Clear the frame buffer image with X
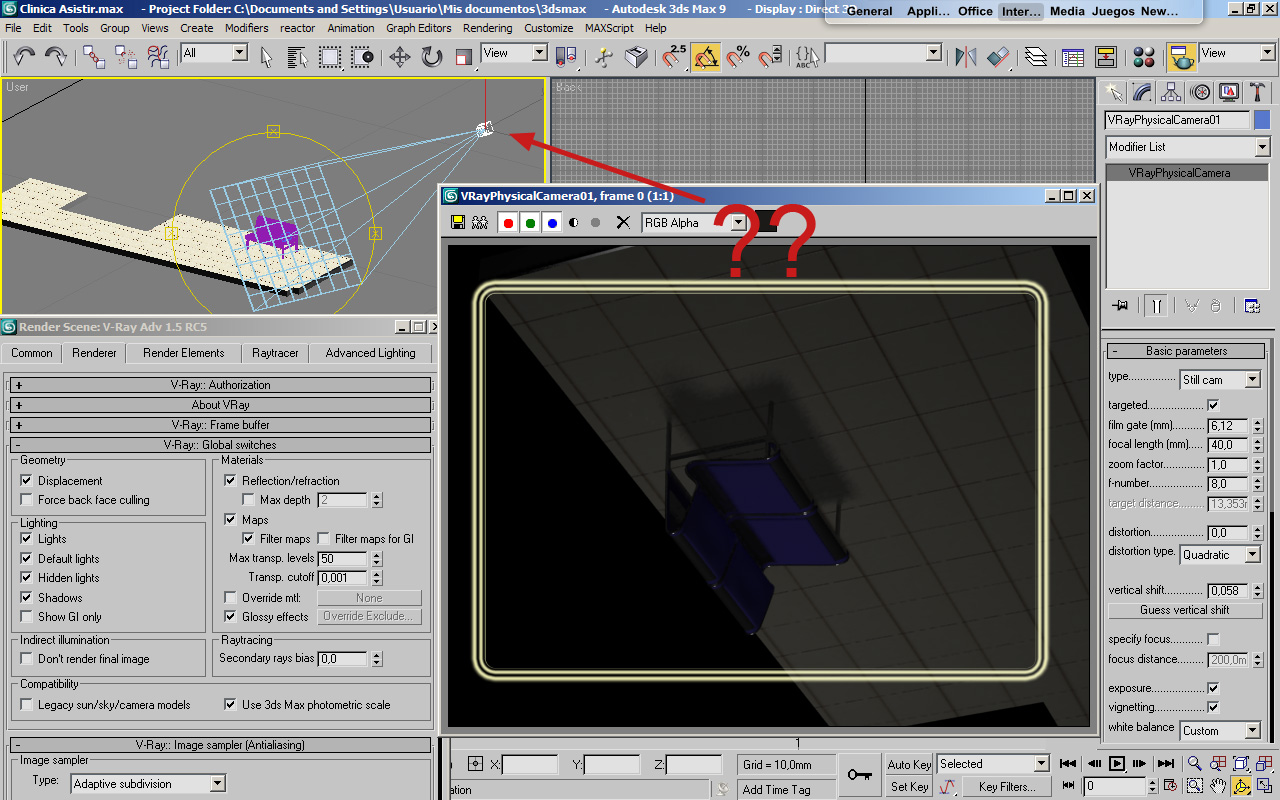The image size is (1280, 800). (623, 222)
